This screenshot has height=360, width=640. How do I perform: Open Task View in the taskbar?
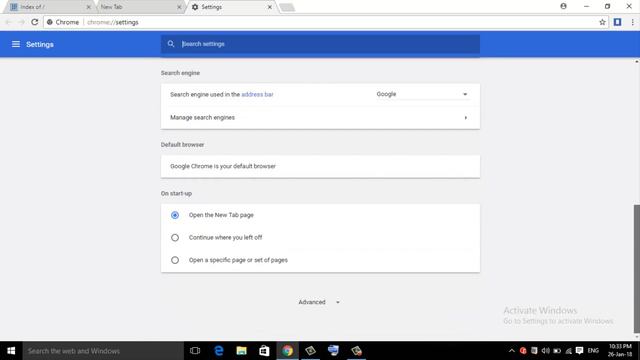[x=195, y=351]
